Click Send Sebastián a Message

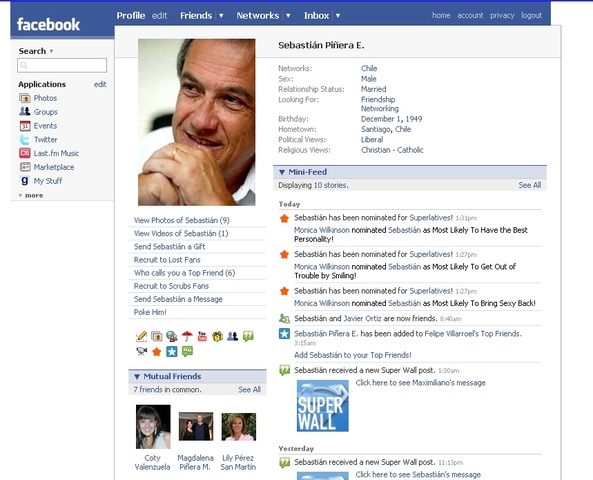tap(178, 299)
